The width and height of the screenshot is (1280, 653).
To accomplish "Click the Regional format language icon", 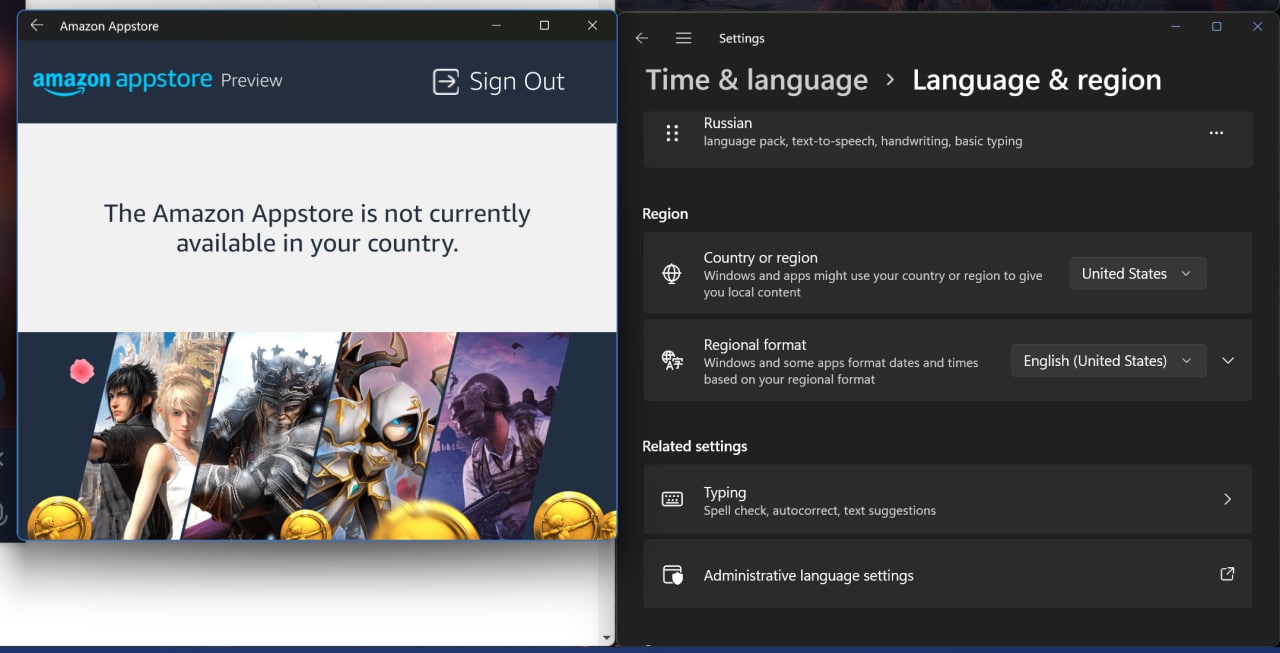I will pos(672,361).
